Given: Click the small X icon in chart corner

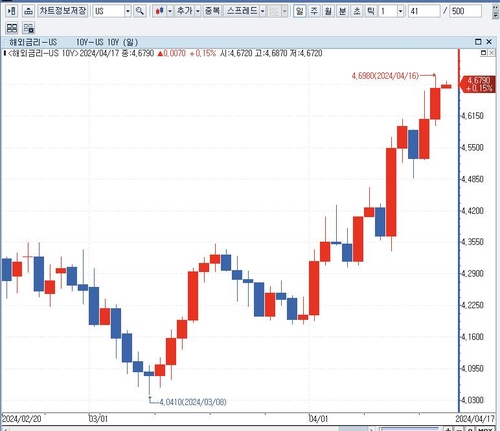Looking at the screenshot, I should 491,53.
